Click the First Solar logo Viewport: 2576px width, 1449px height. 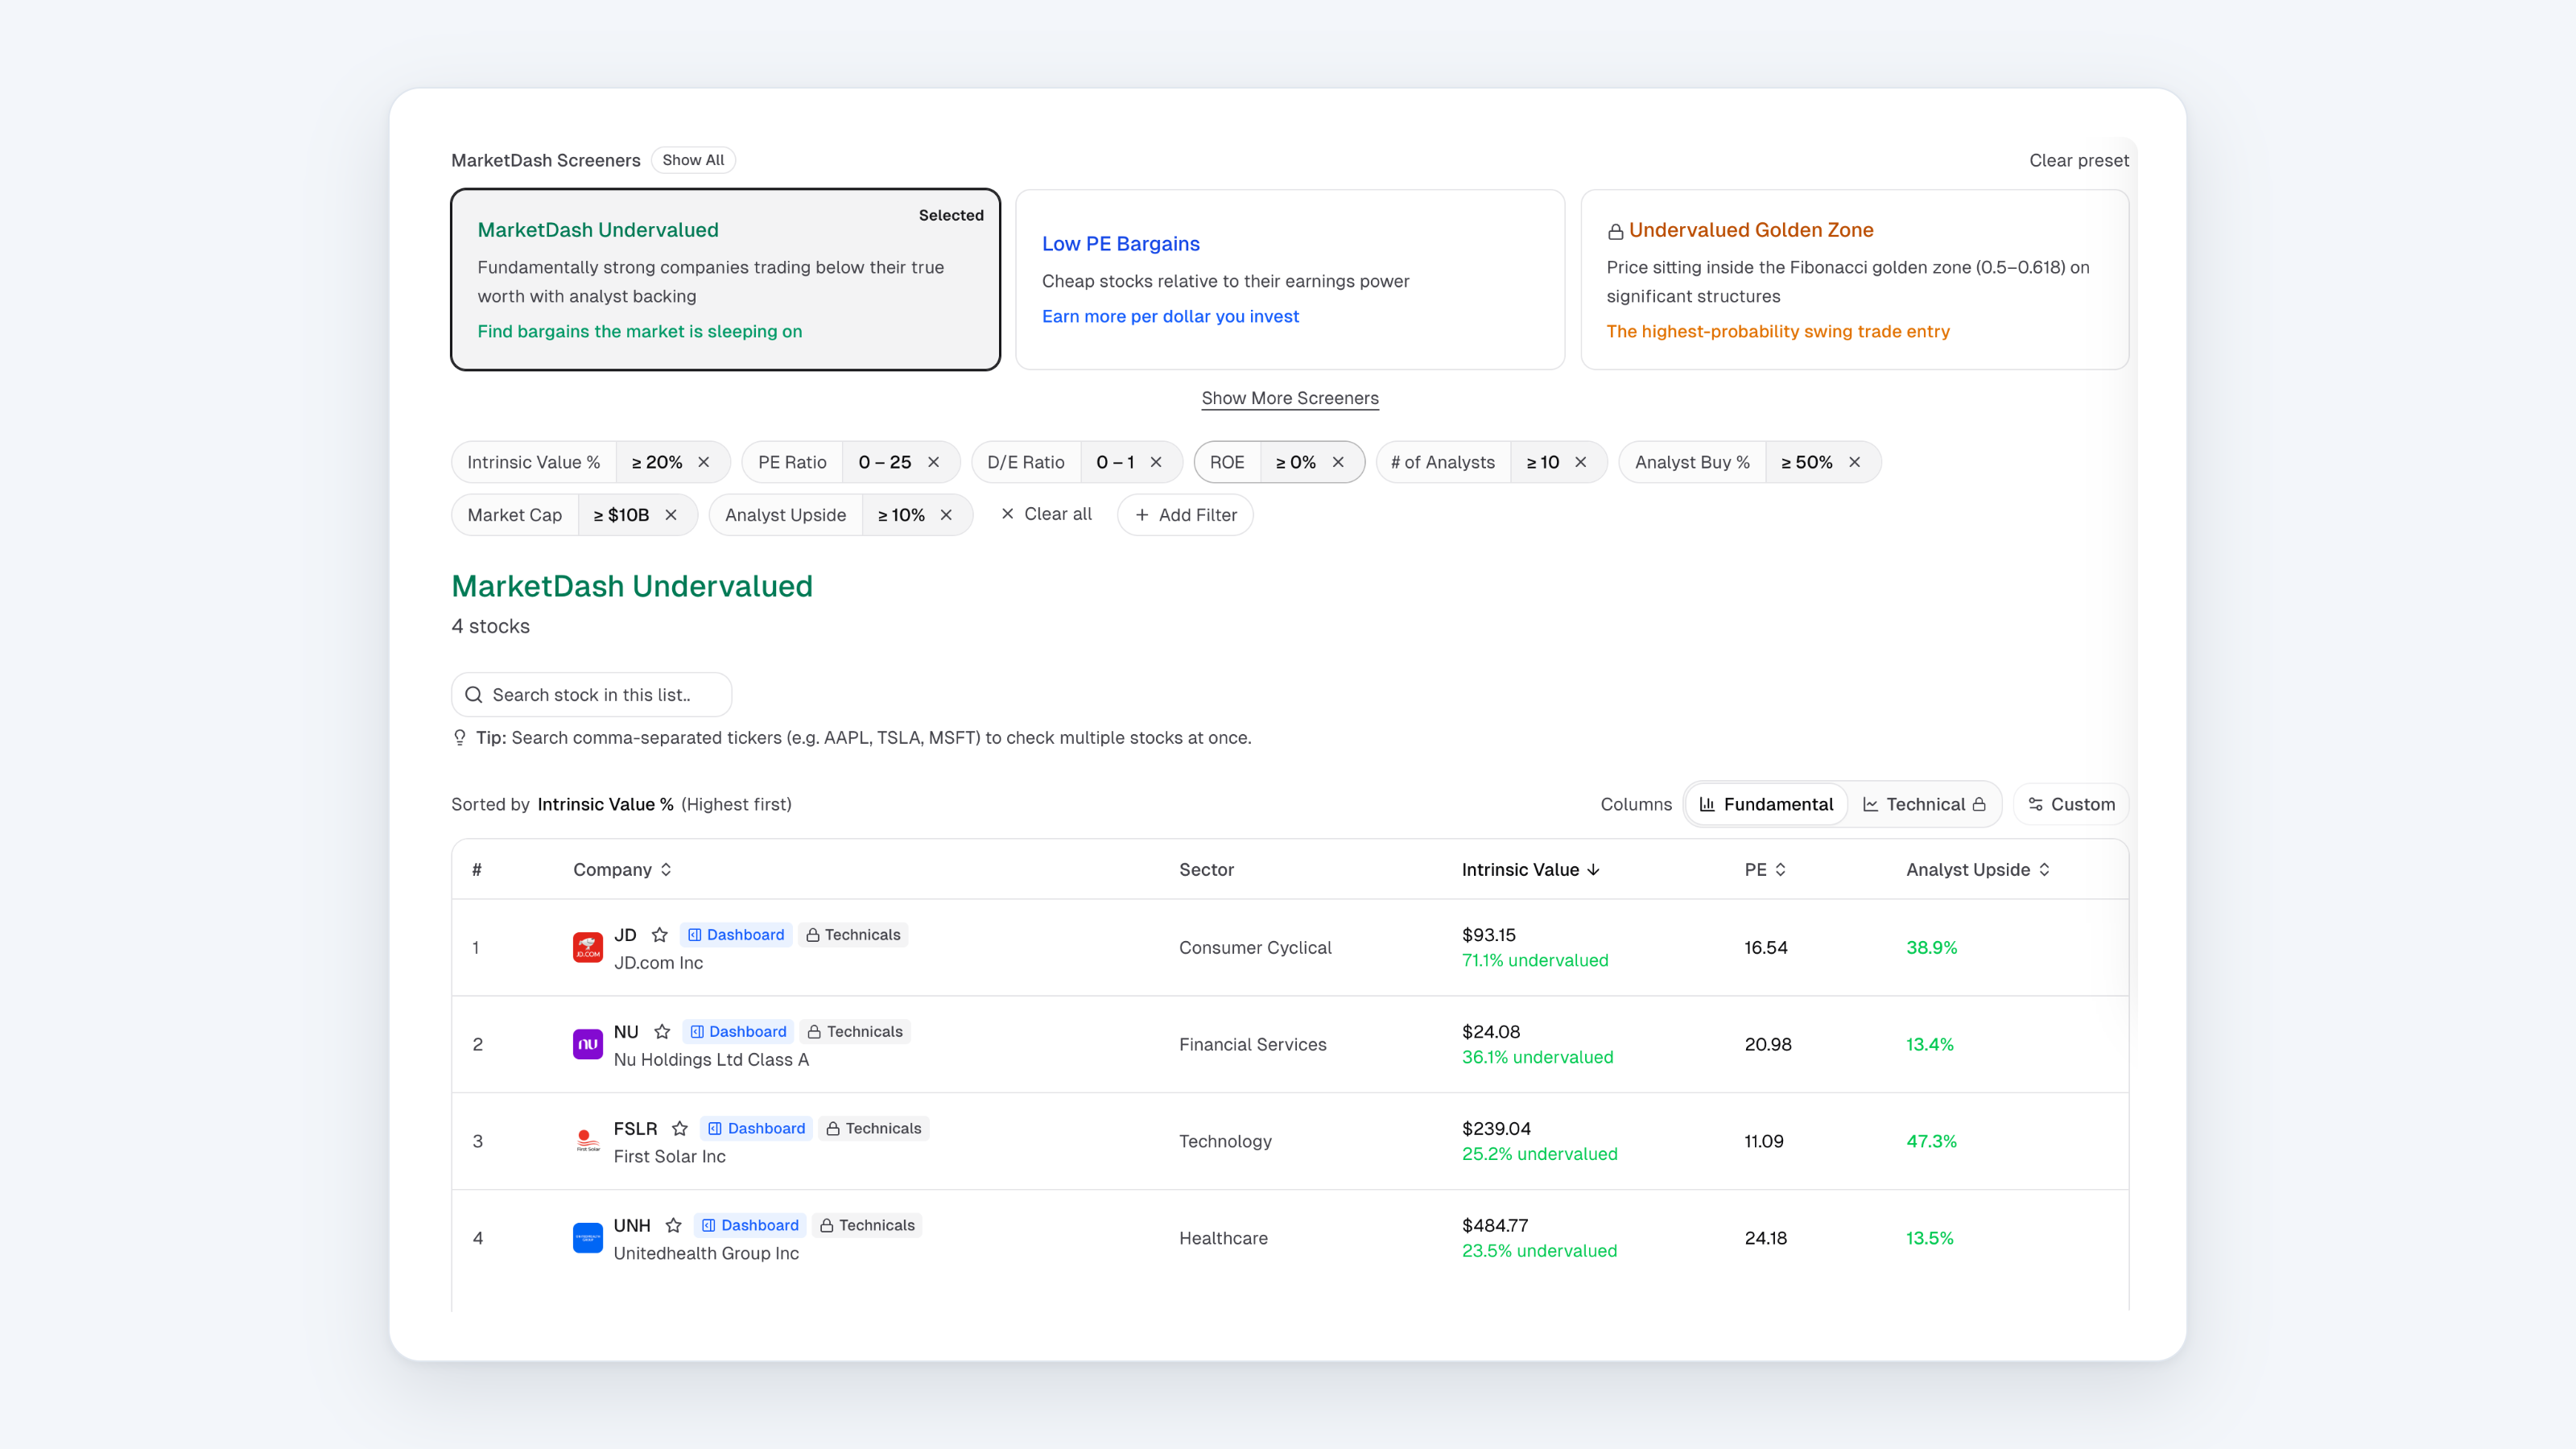[x=588, y=1141]
